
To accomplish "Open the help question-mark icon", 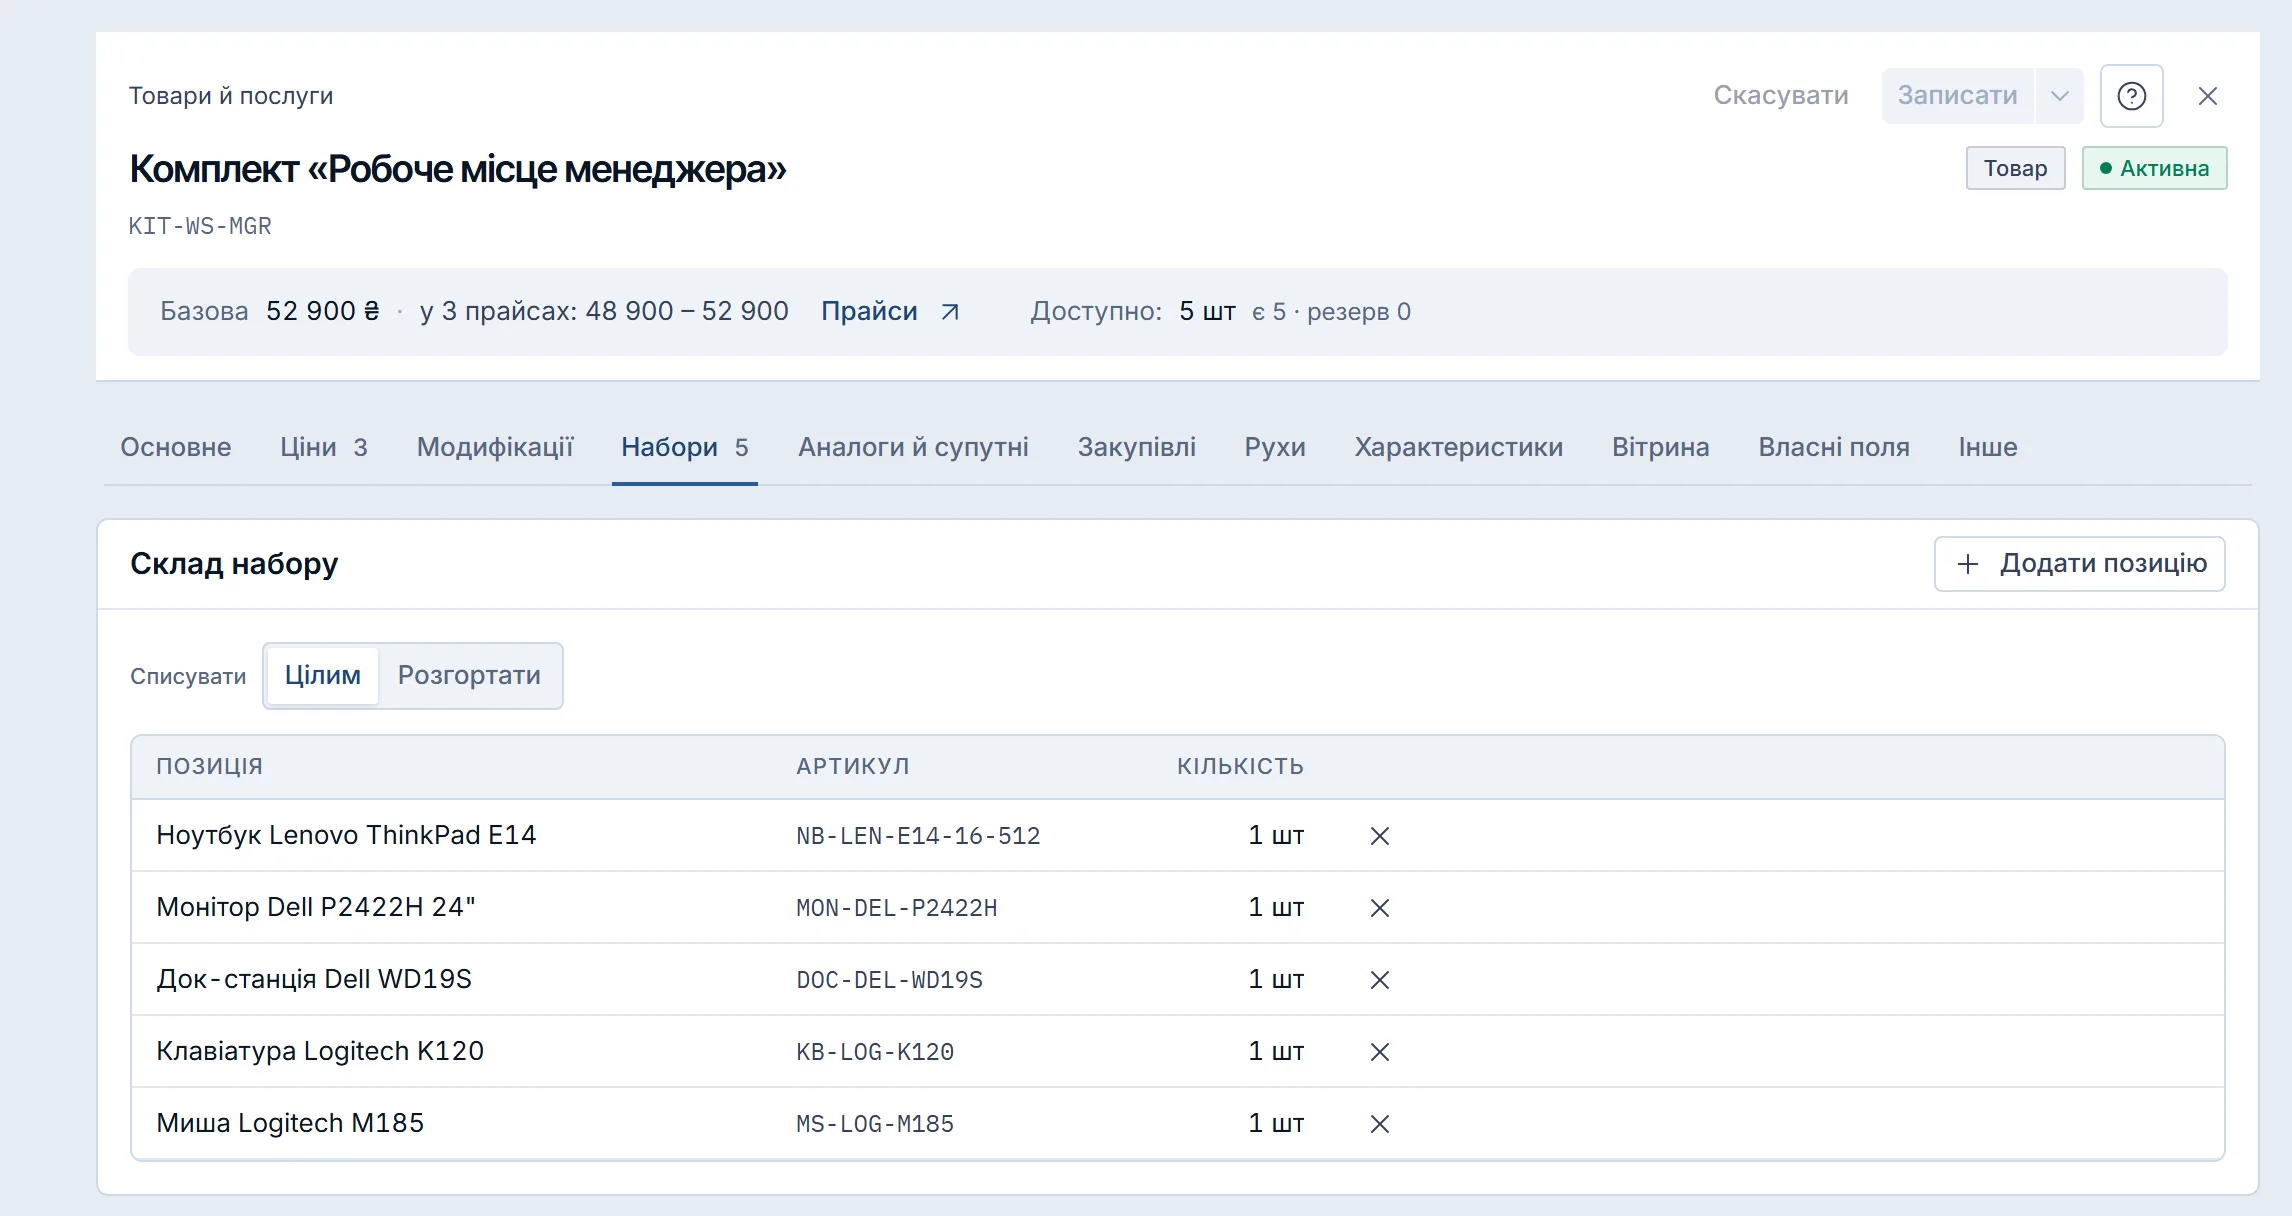I will coord(2131,96).
